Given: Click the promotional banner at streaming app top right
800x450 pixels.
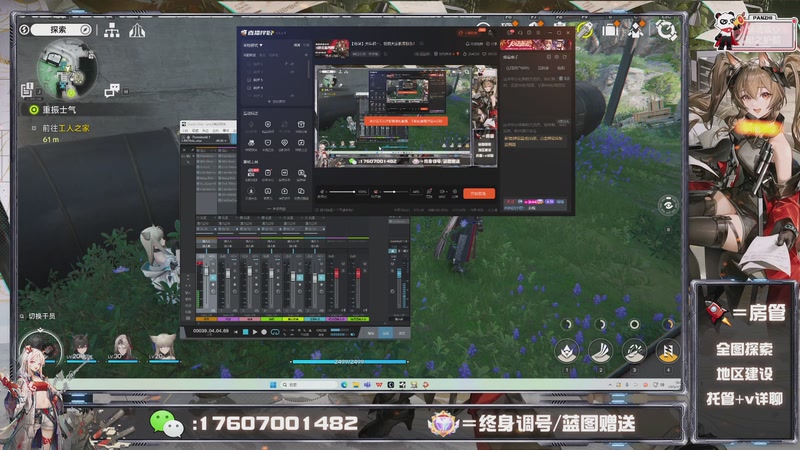Looking at the screenshot, I should [535, 44].
